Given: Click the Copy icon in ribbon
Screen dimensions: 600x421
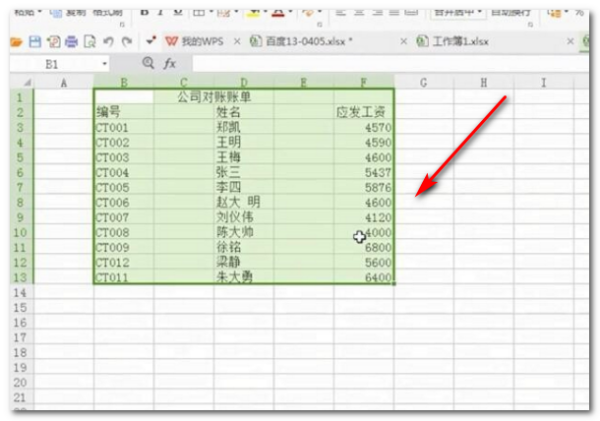Looking at the screenshot, I should click(56, 13).
